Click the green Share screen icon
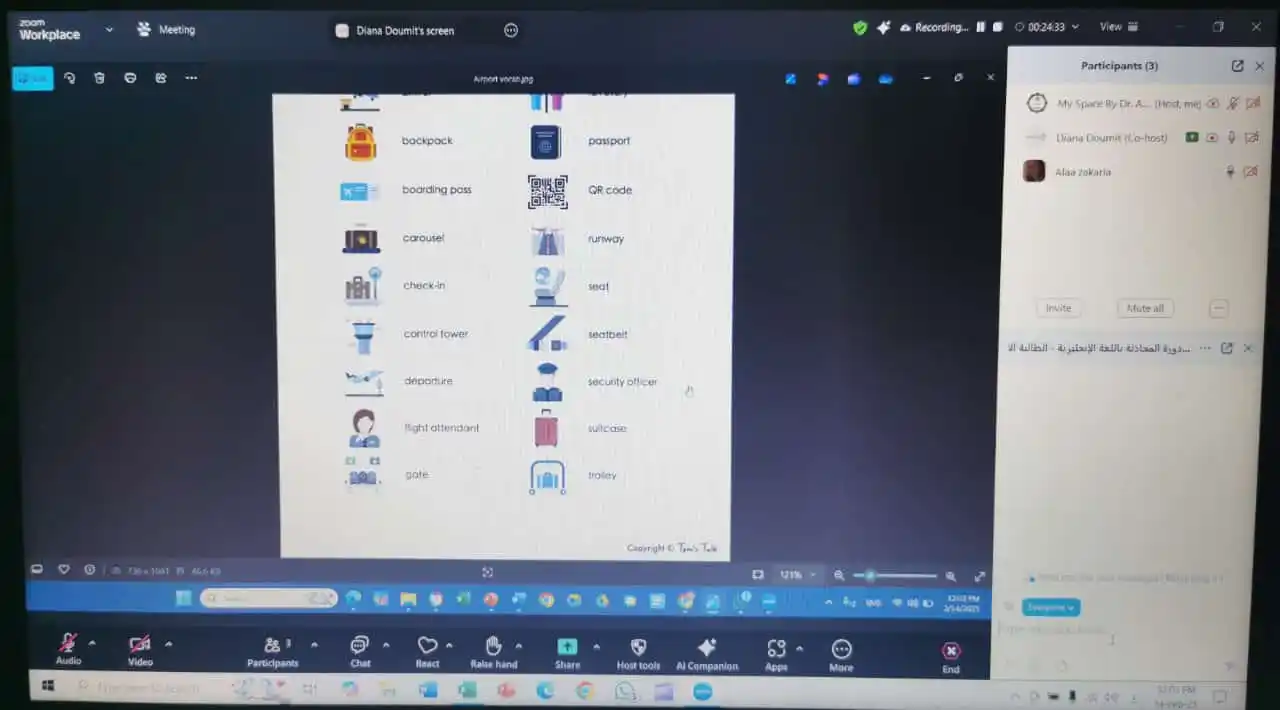This screenshot has height=710, width=1280. [x=567, y=647]
